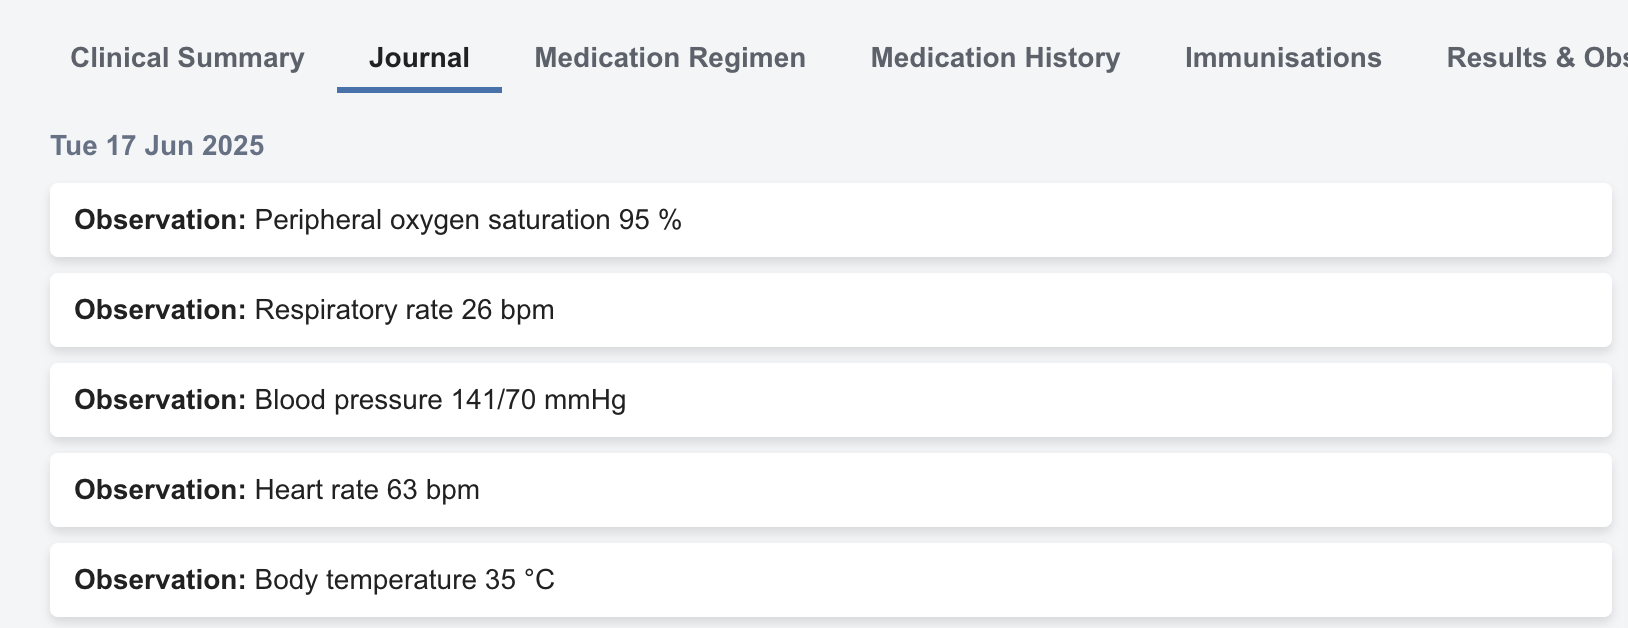The height and width of the screenshot is (628, 1628).
Task: View the Results & Obs tab
Action: 1535,58
